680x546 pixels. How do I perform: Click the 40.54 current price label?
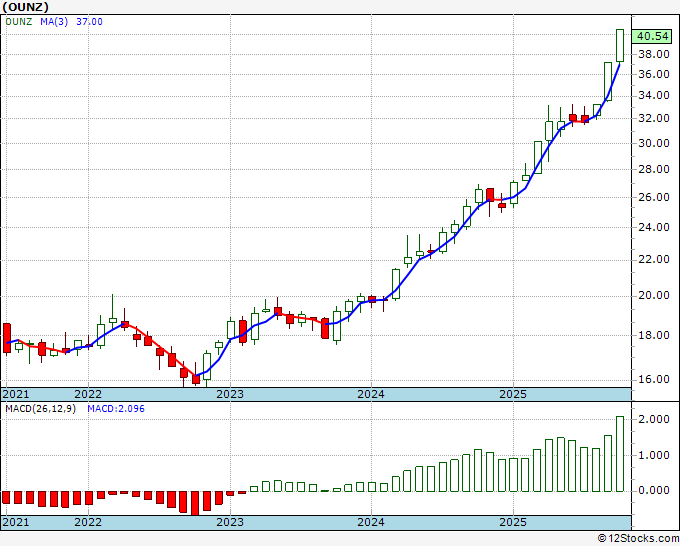coord(652,36)
